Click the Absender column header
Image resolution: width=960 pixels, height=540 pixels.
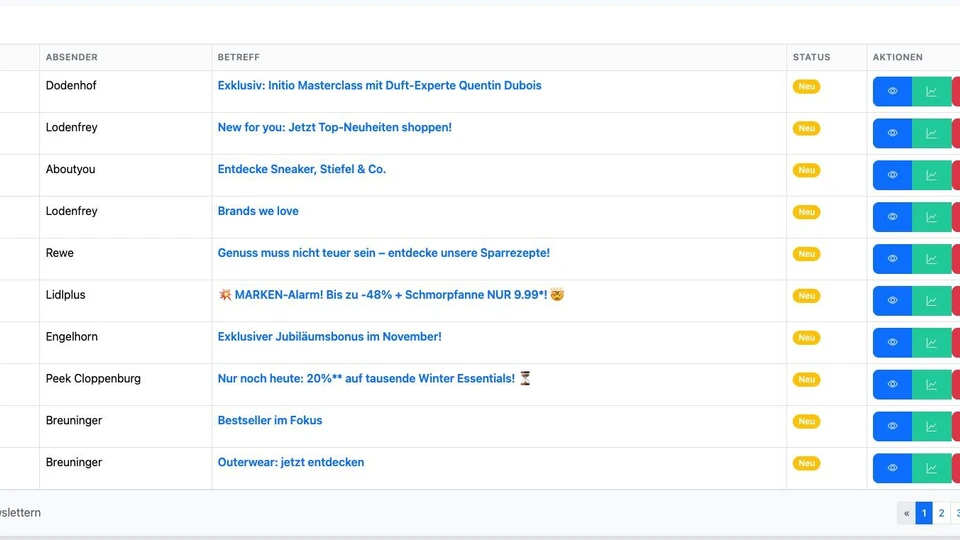tap(72, 58)
